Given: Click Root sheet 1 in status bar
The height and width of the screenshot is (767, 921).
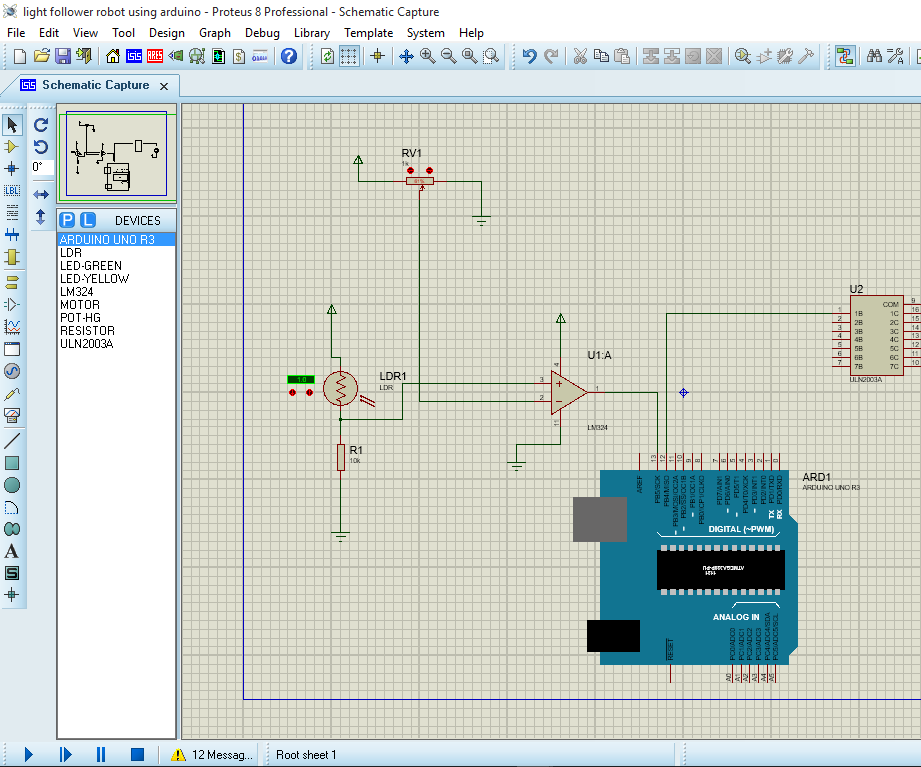Looking at the screenshot, I should click(306, 755).
